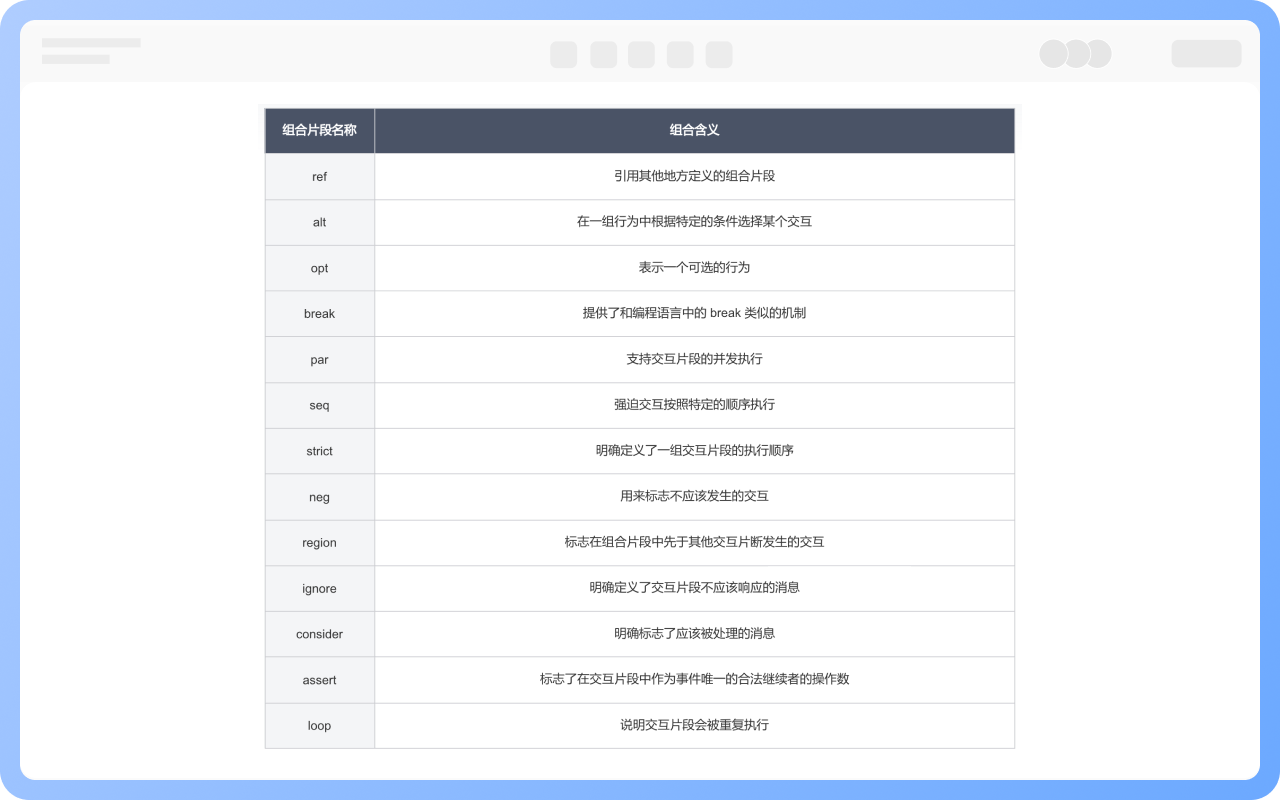The height and width of the screenshot is (800, 1280).
Task: Click the 组合片段名称 column header
Action: click(319, 130)
